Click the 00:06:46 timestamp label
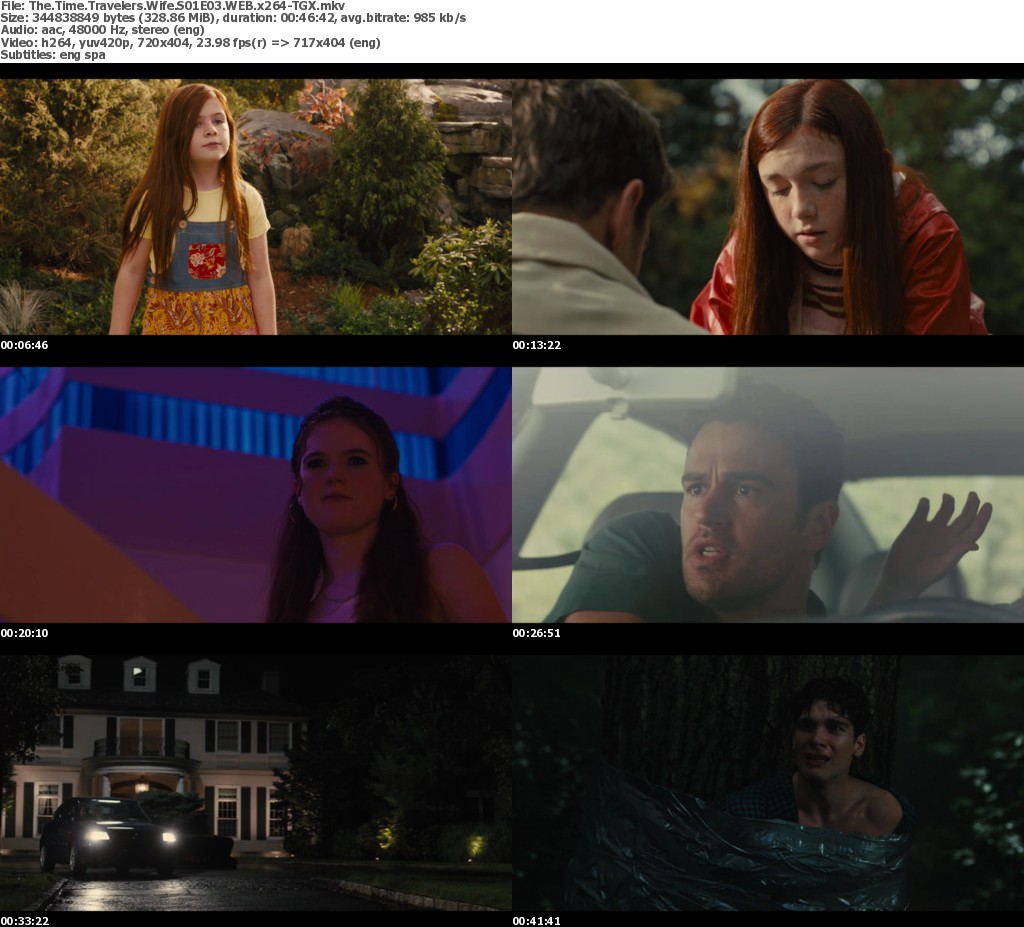Screen dimensions: 1024x927 point(24,345)
